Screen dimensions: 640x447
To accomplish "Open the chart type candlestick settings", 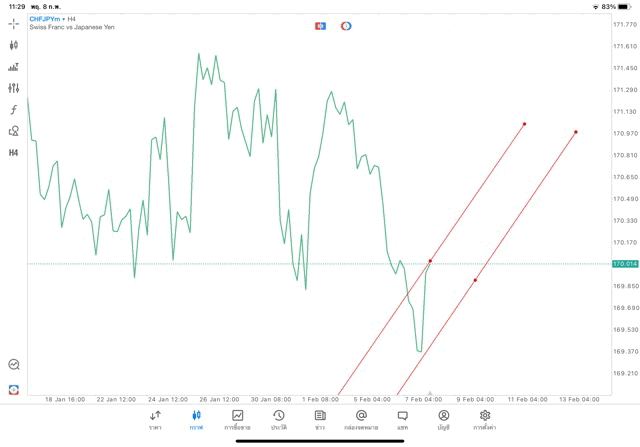I will pos(14,45).
